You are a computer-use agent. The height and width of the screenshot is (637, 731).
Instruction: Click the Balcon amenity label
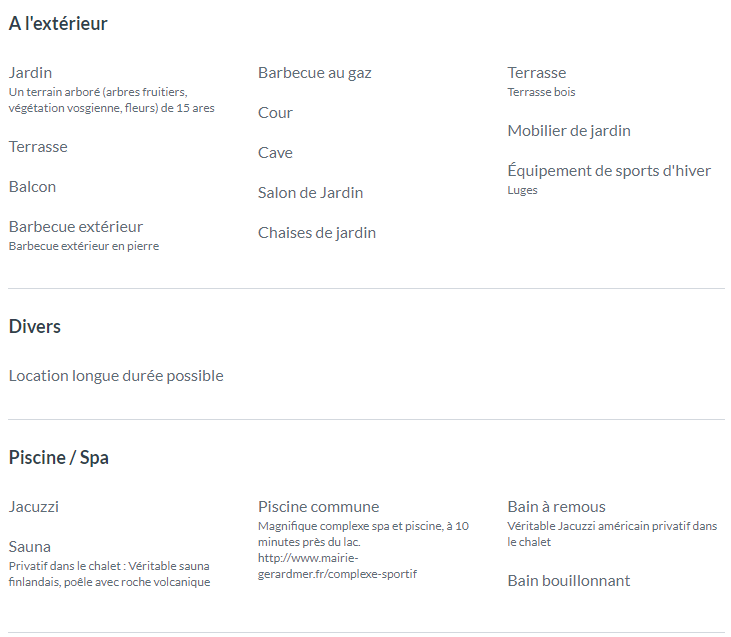coord(32,187)
